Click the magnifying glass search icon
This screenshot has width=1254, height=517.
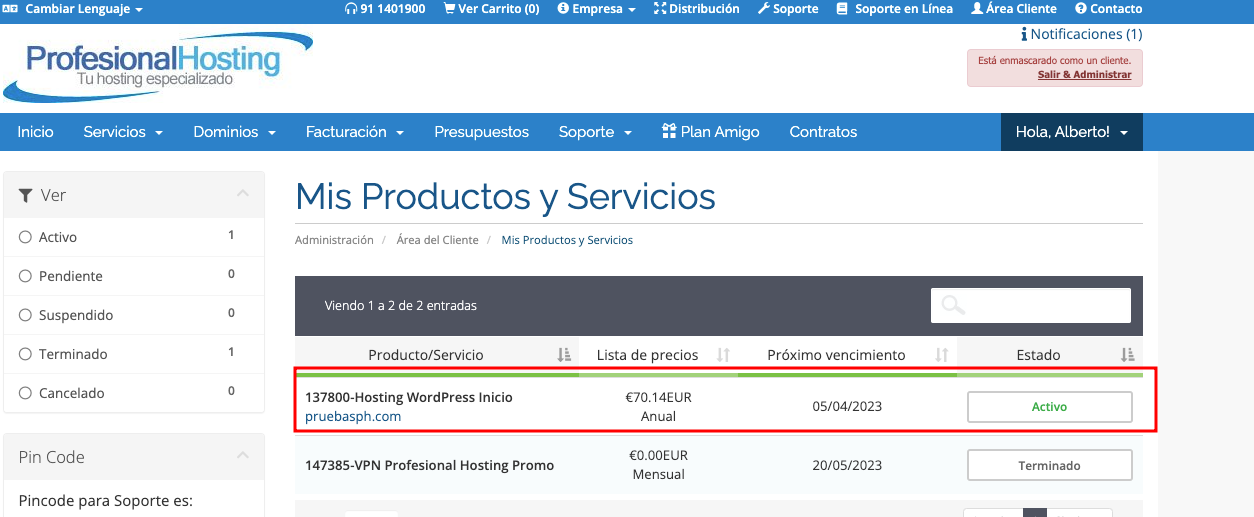pos(953,305)
